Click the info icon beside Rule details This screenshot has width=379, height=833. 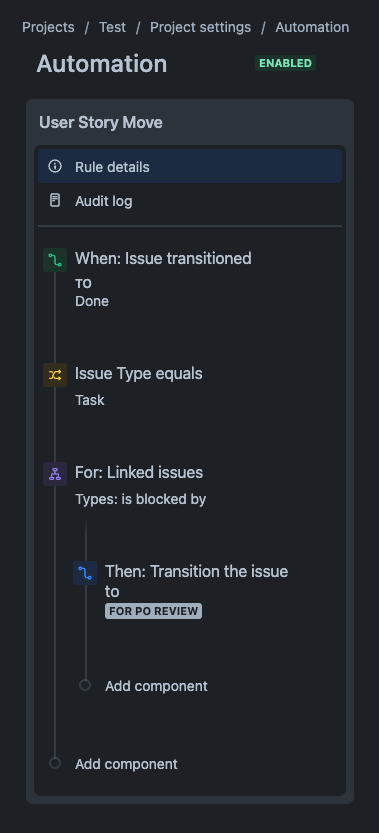(55, 166)
